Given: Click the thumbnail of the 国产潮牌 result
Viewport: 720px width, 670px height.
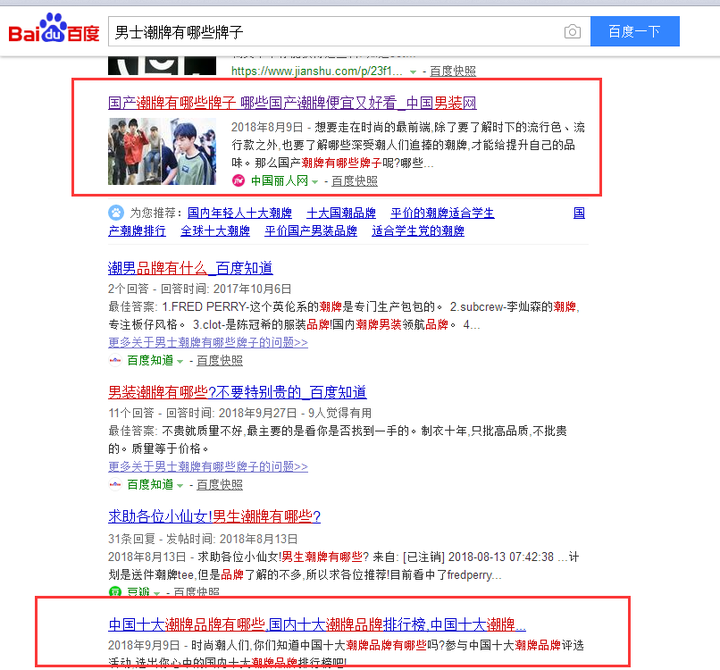Looking at the screenshot, I should point(162,152).
